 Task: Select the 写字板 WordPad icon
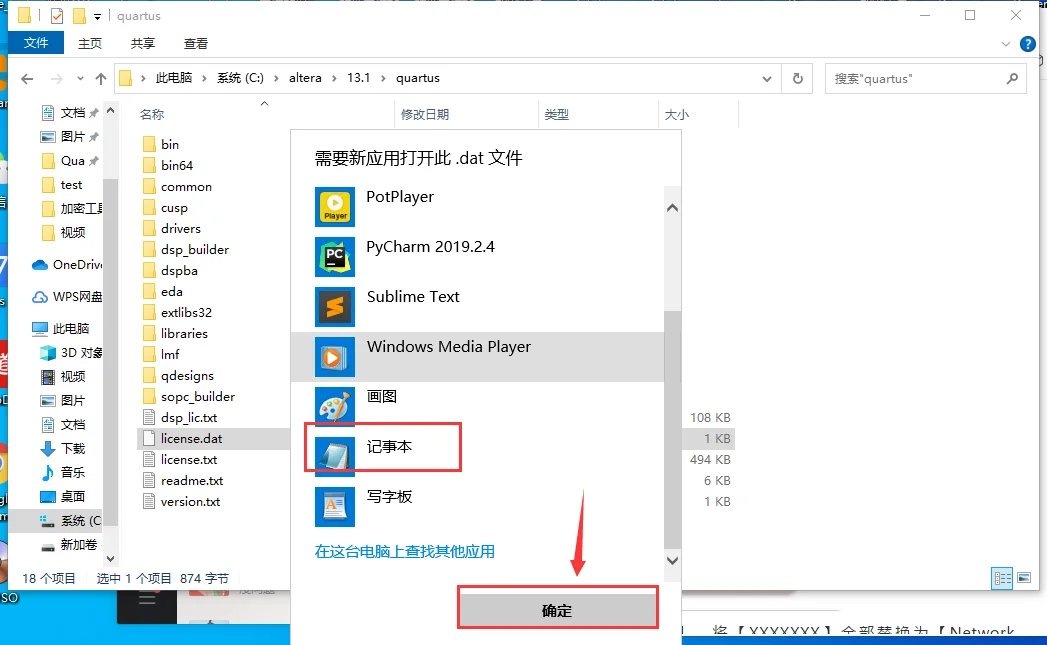335,507
